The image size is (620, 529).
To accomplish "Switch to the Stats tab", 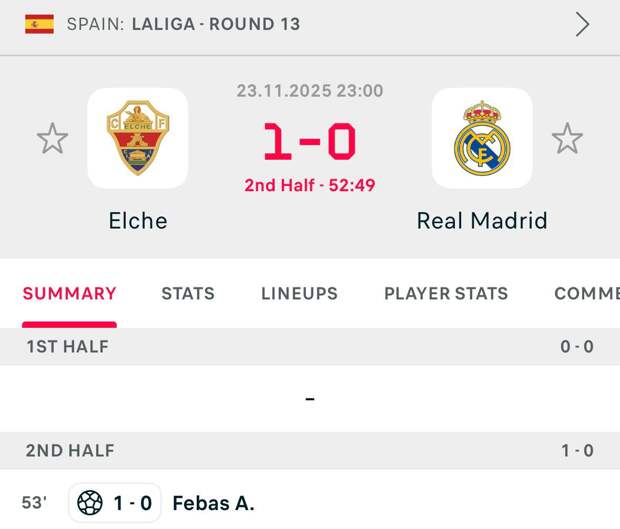I will 188,293.
